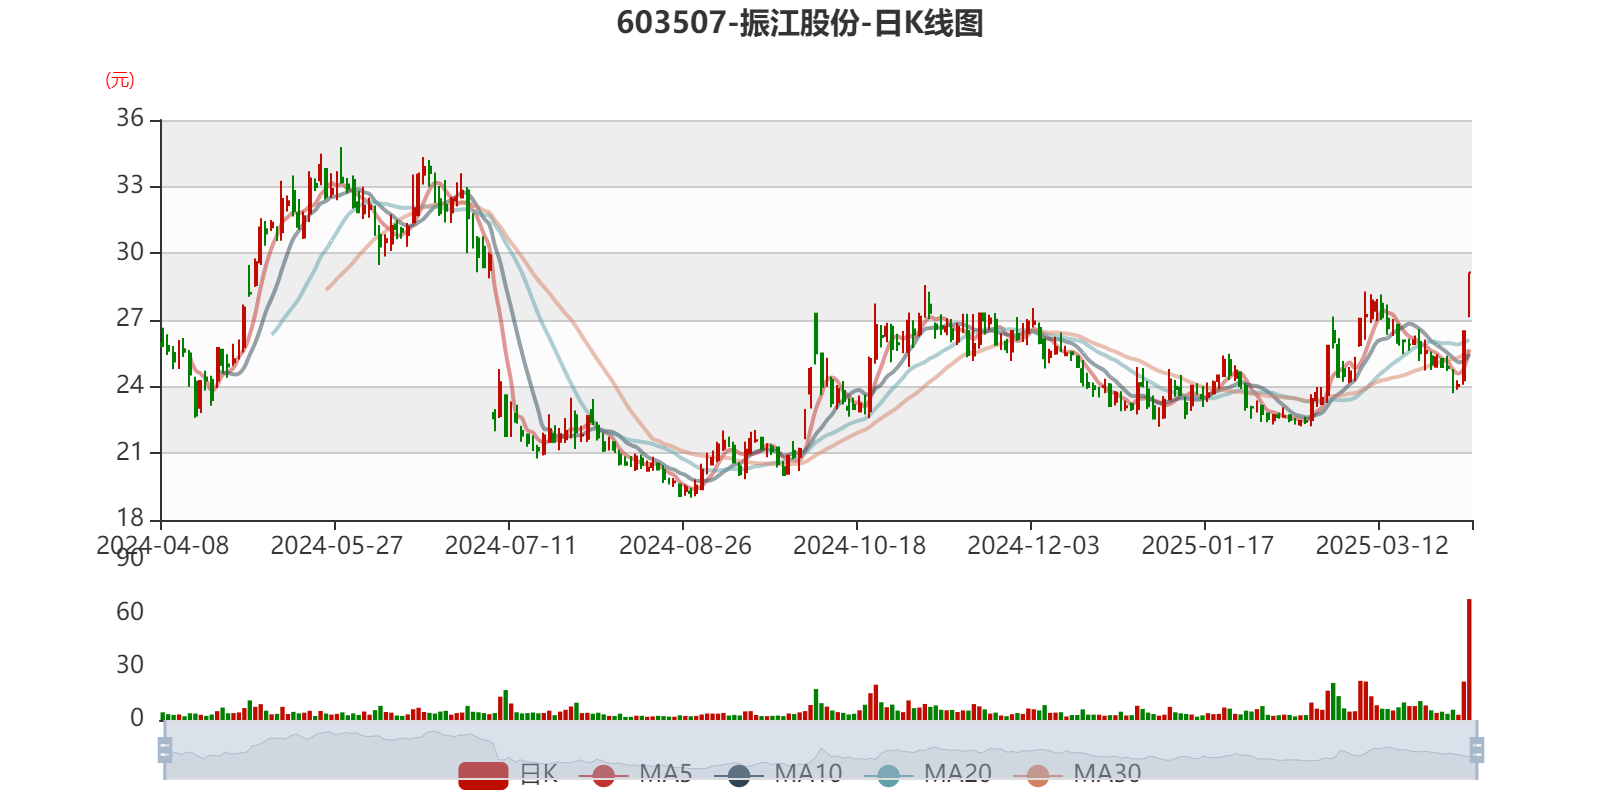Viewport: 1600px width, 800px height.
Task: Toggle the MA30 line legend
Action: coord(1077,774)
